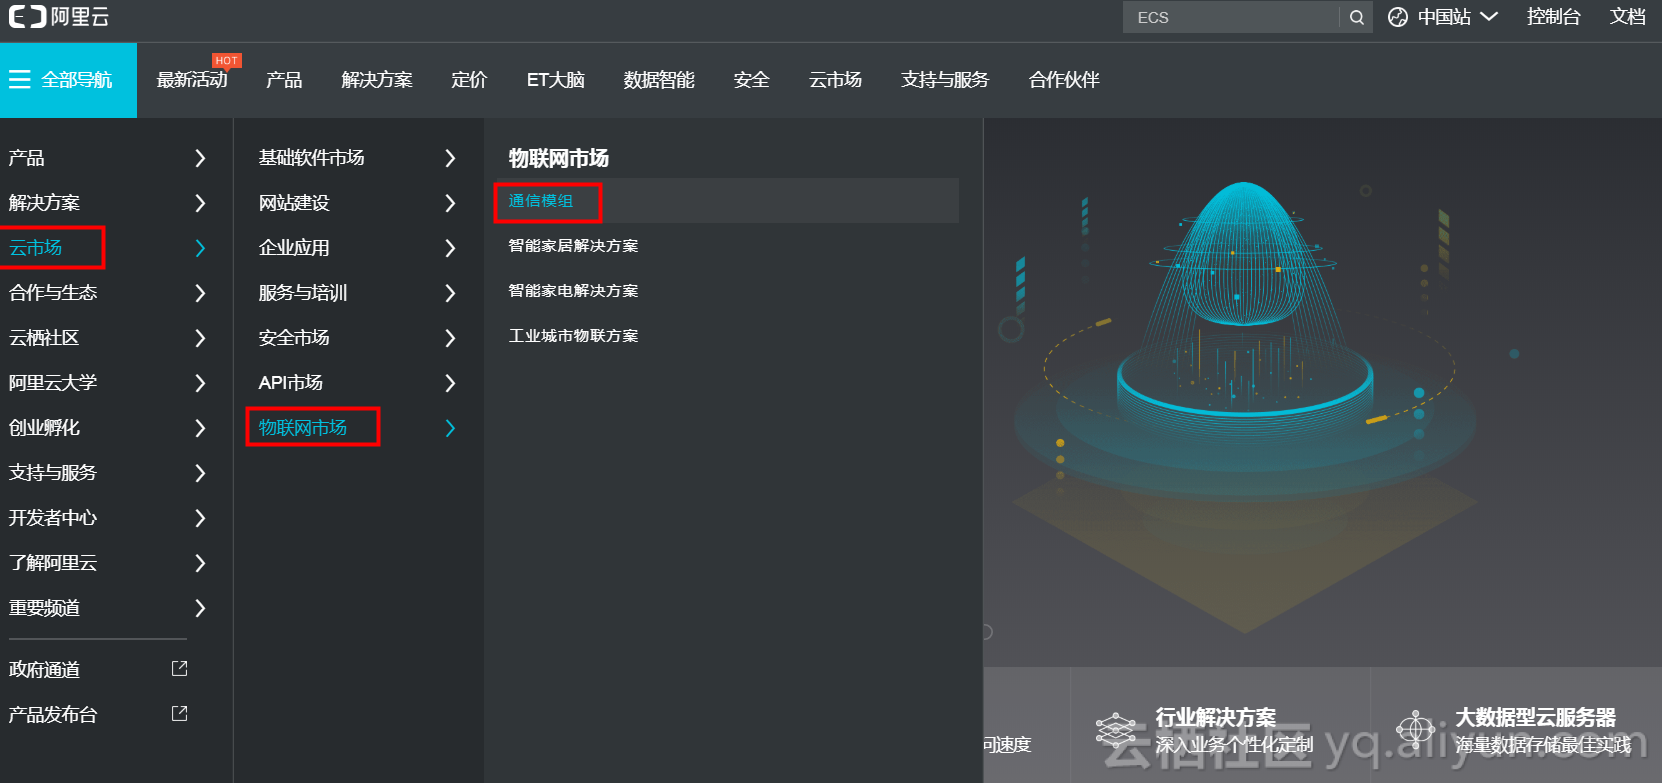Select 阿里云大学 in left sidebar
This screenshot has width=1662, height=783.
point(53,383)
